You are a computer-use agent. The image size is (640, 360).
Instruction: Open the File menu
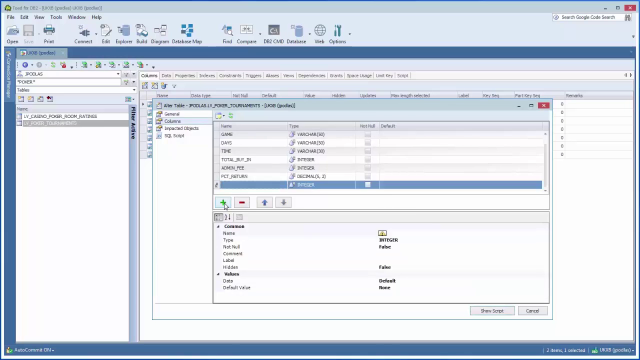point(11,17)
